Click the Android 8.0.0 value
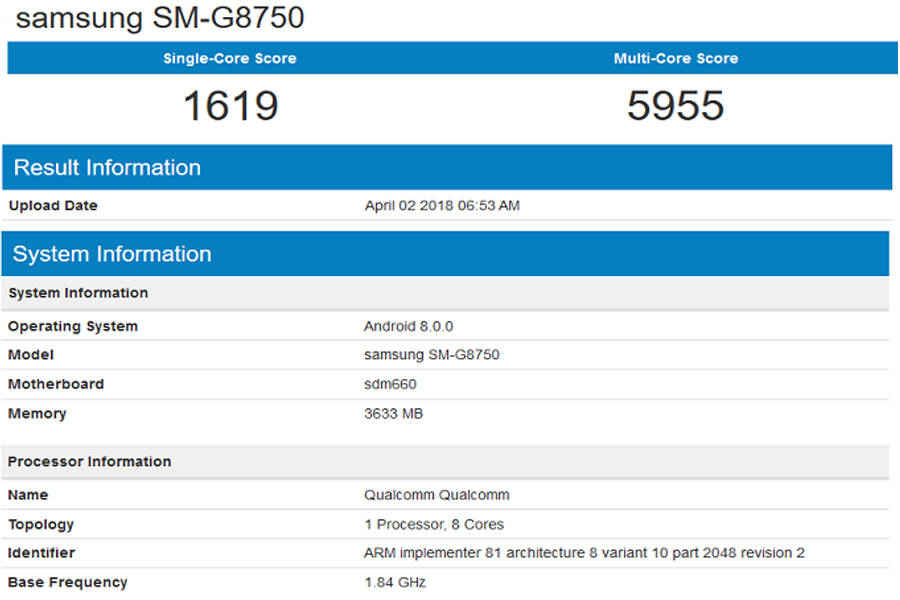Screen dimensions: 900x600 click(x=409, y=326)
